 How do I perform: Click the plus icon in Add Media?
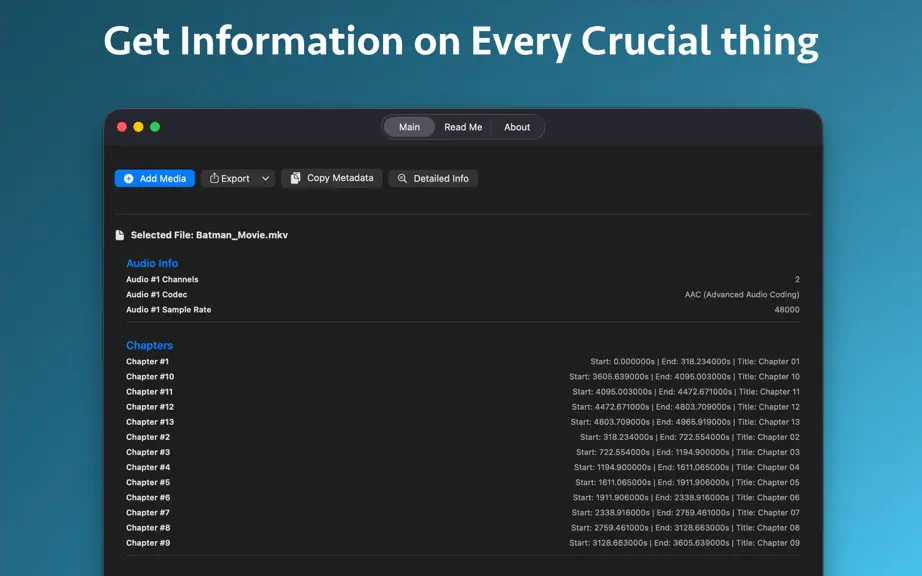(129, 179)
